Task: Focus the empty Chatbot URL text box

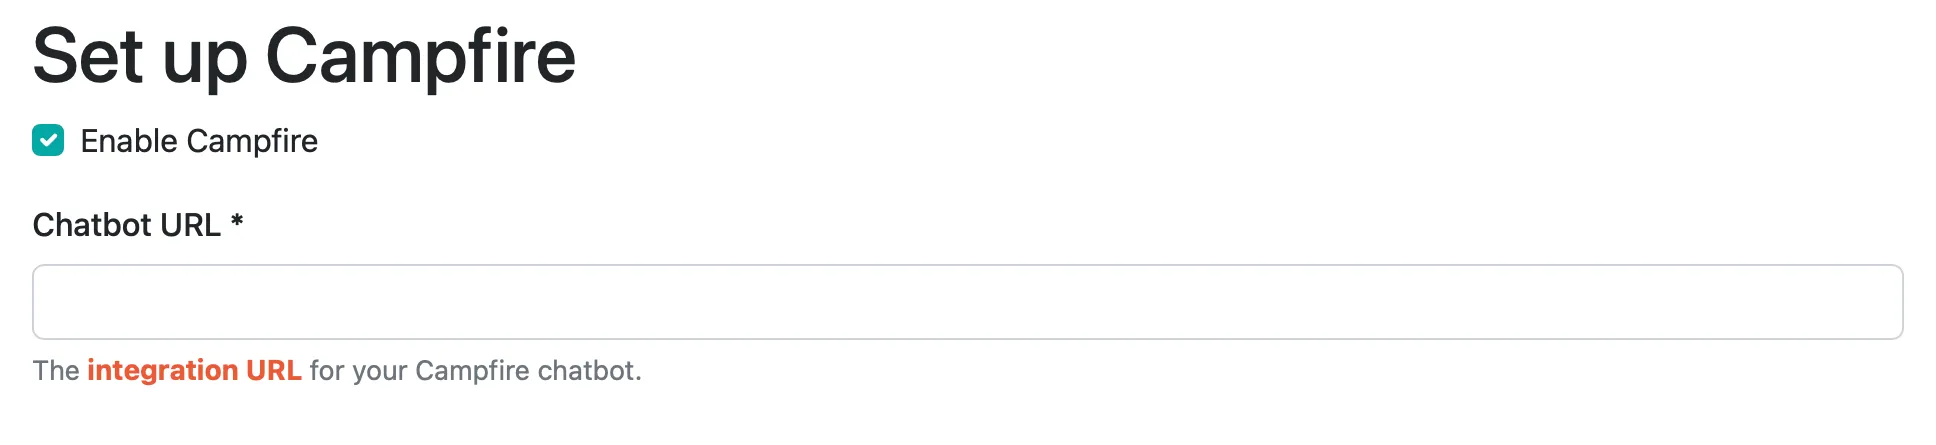Action: click(x=967, y=302)
